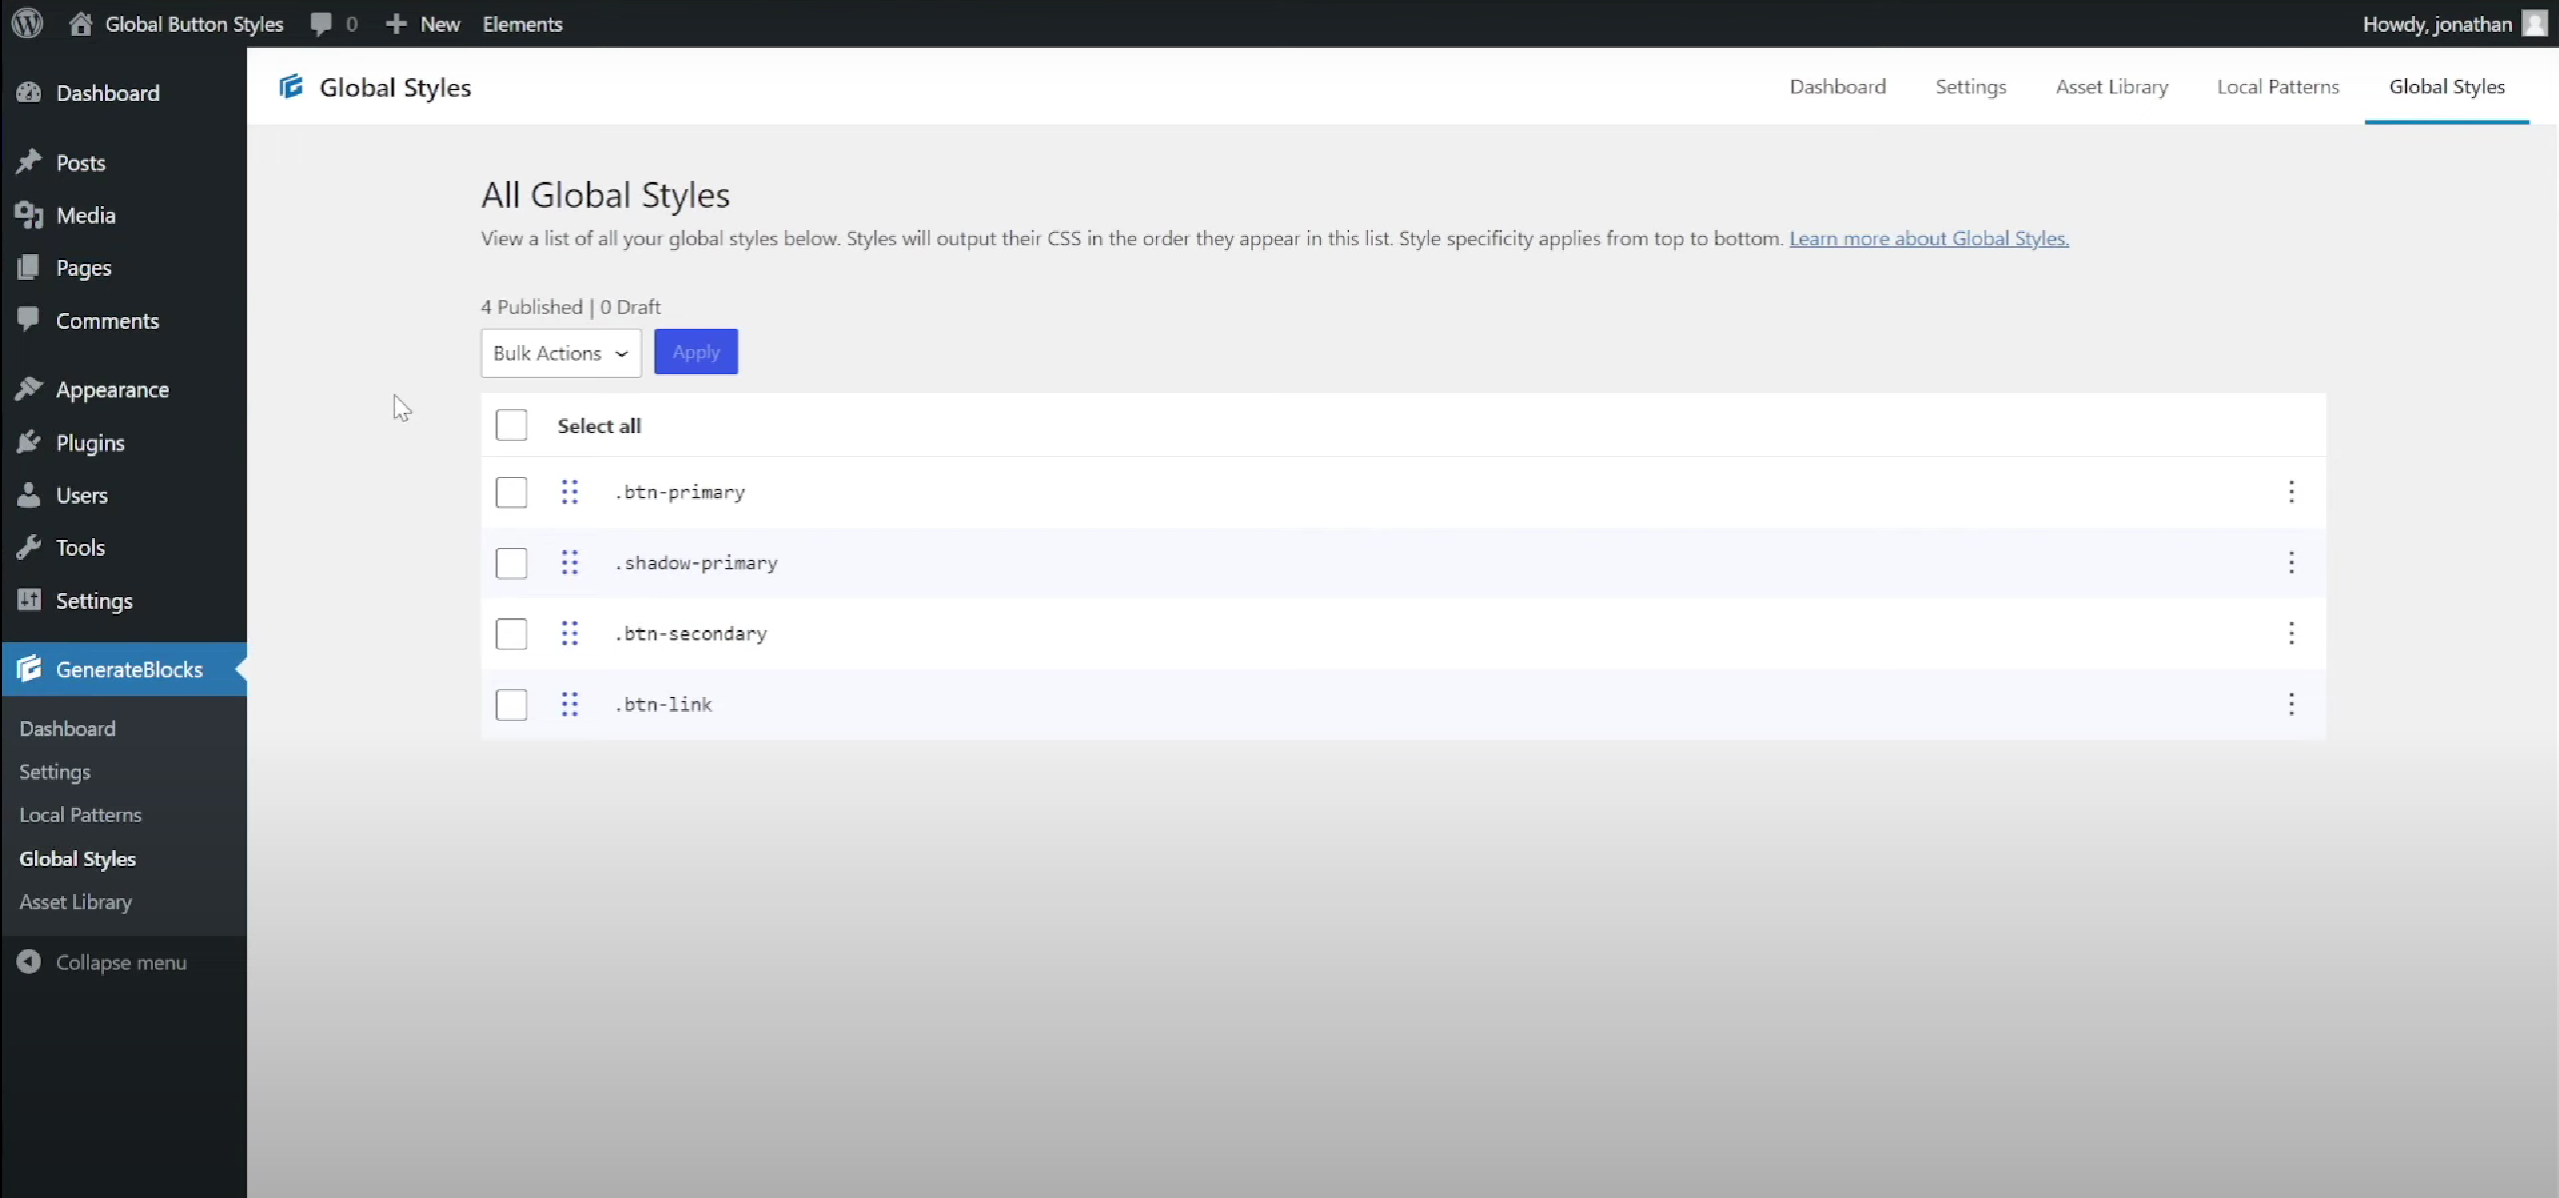Open comments bubble icon in admin bar
The image size is (2559, 1198).
tap(321, 24)
